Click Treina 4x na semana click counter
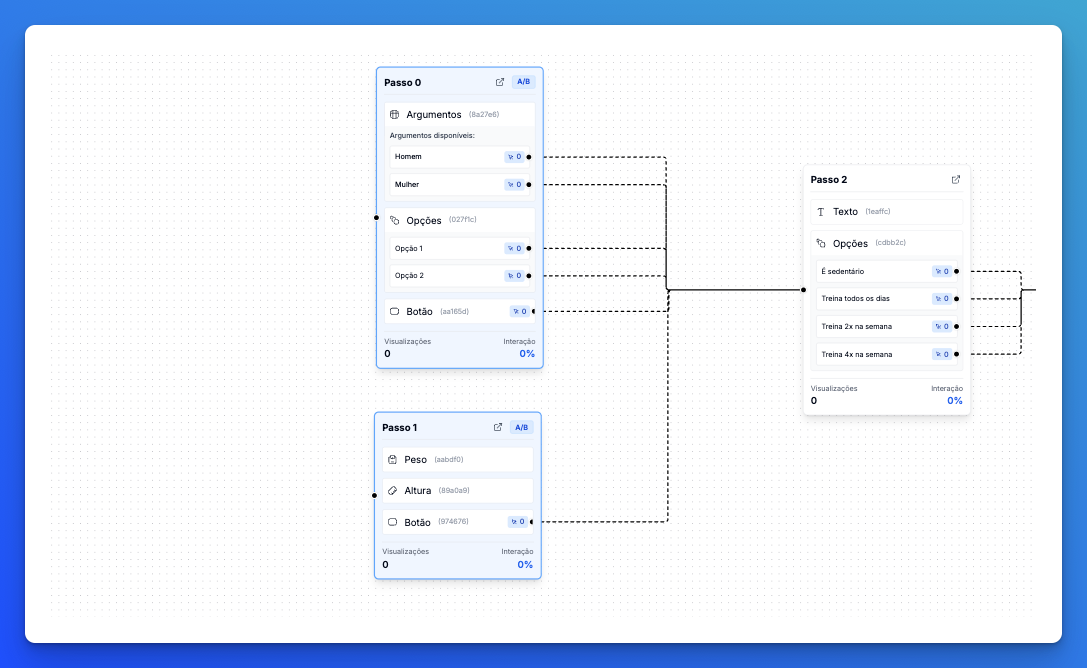 point(941,354)
